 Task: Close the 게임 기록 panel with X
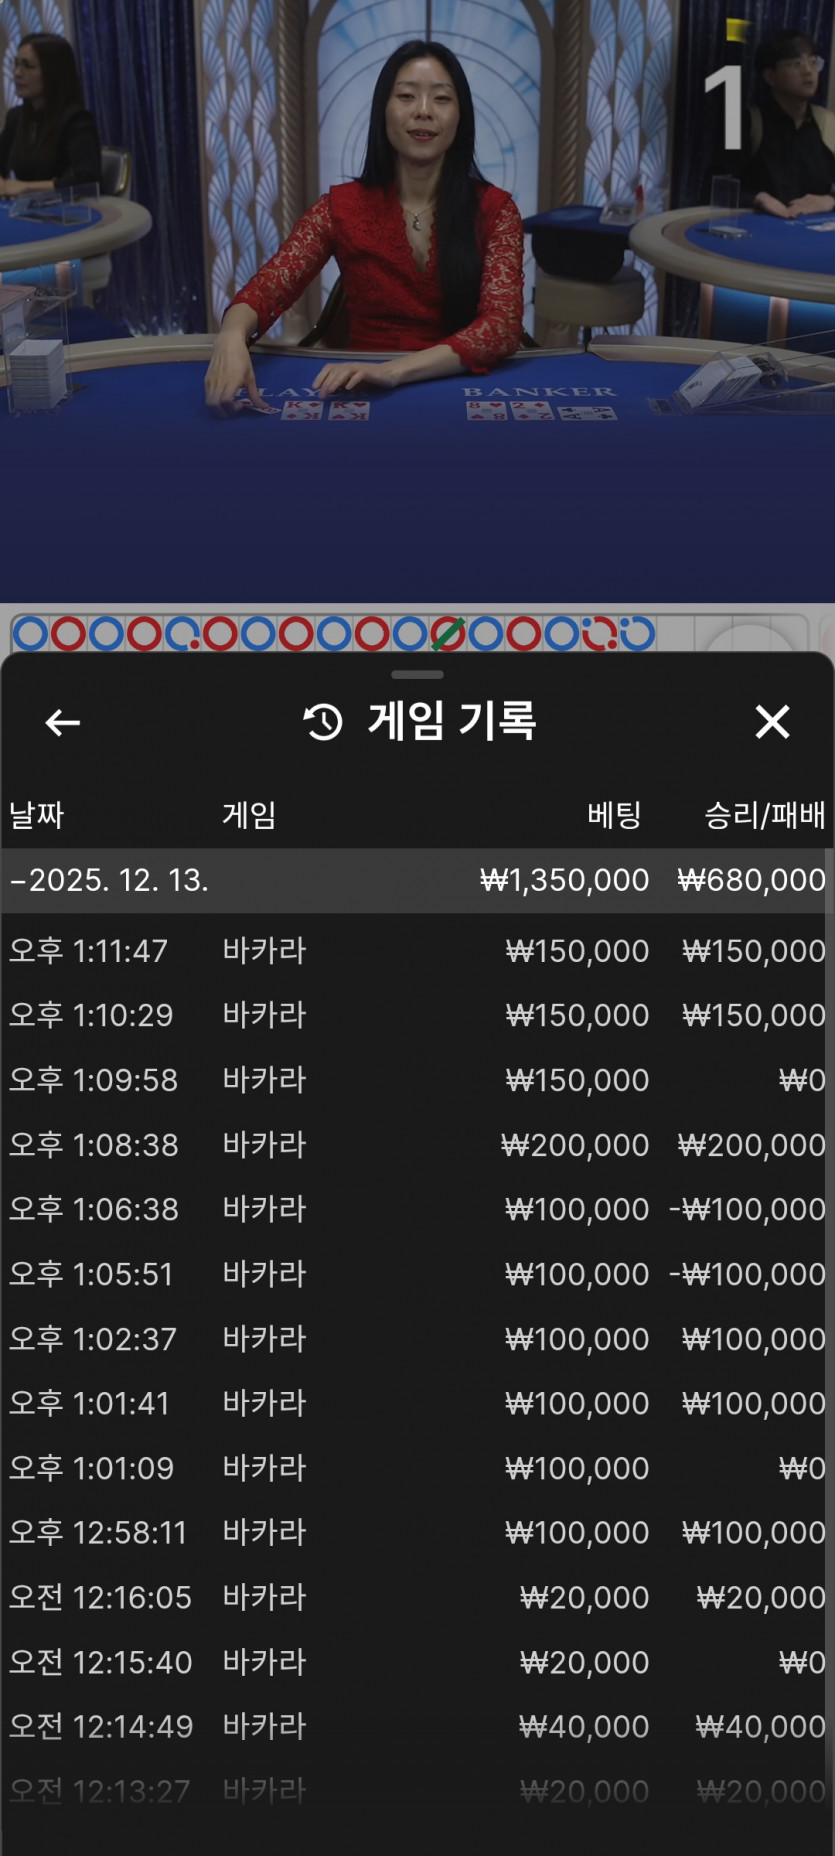[x=772, y=721]
